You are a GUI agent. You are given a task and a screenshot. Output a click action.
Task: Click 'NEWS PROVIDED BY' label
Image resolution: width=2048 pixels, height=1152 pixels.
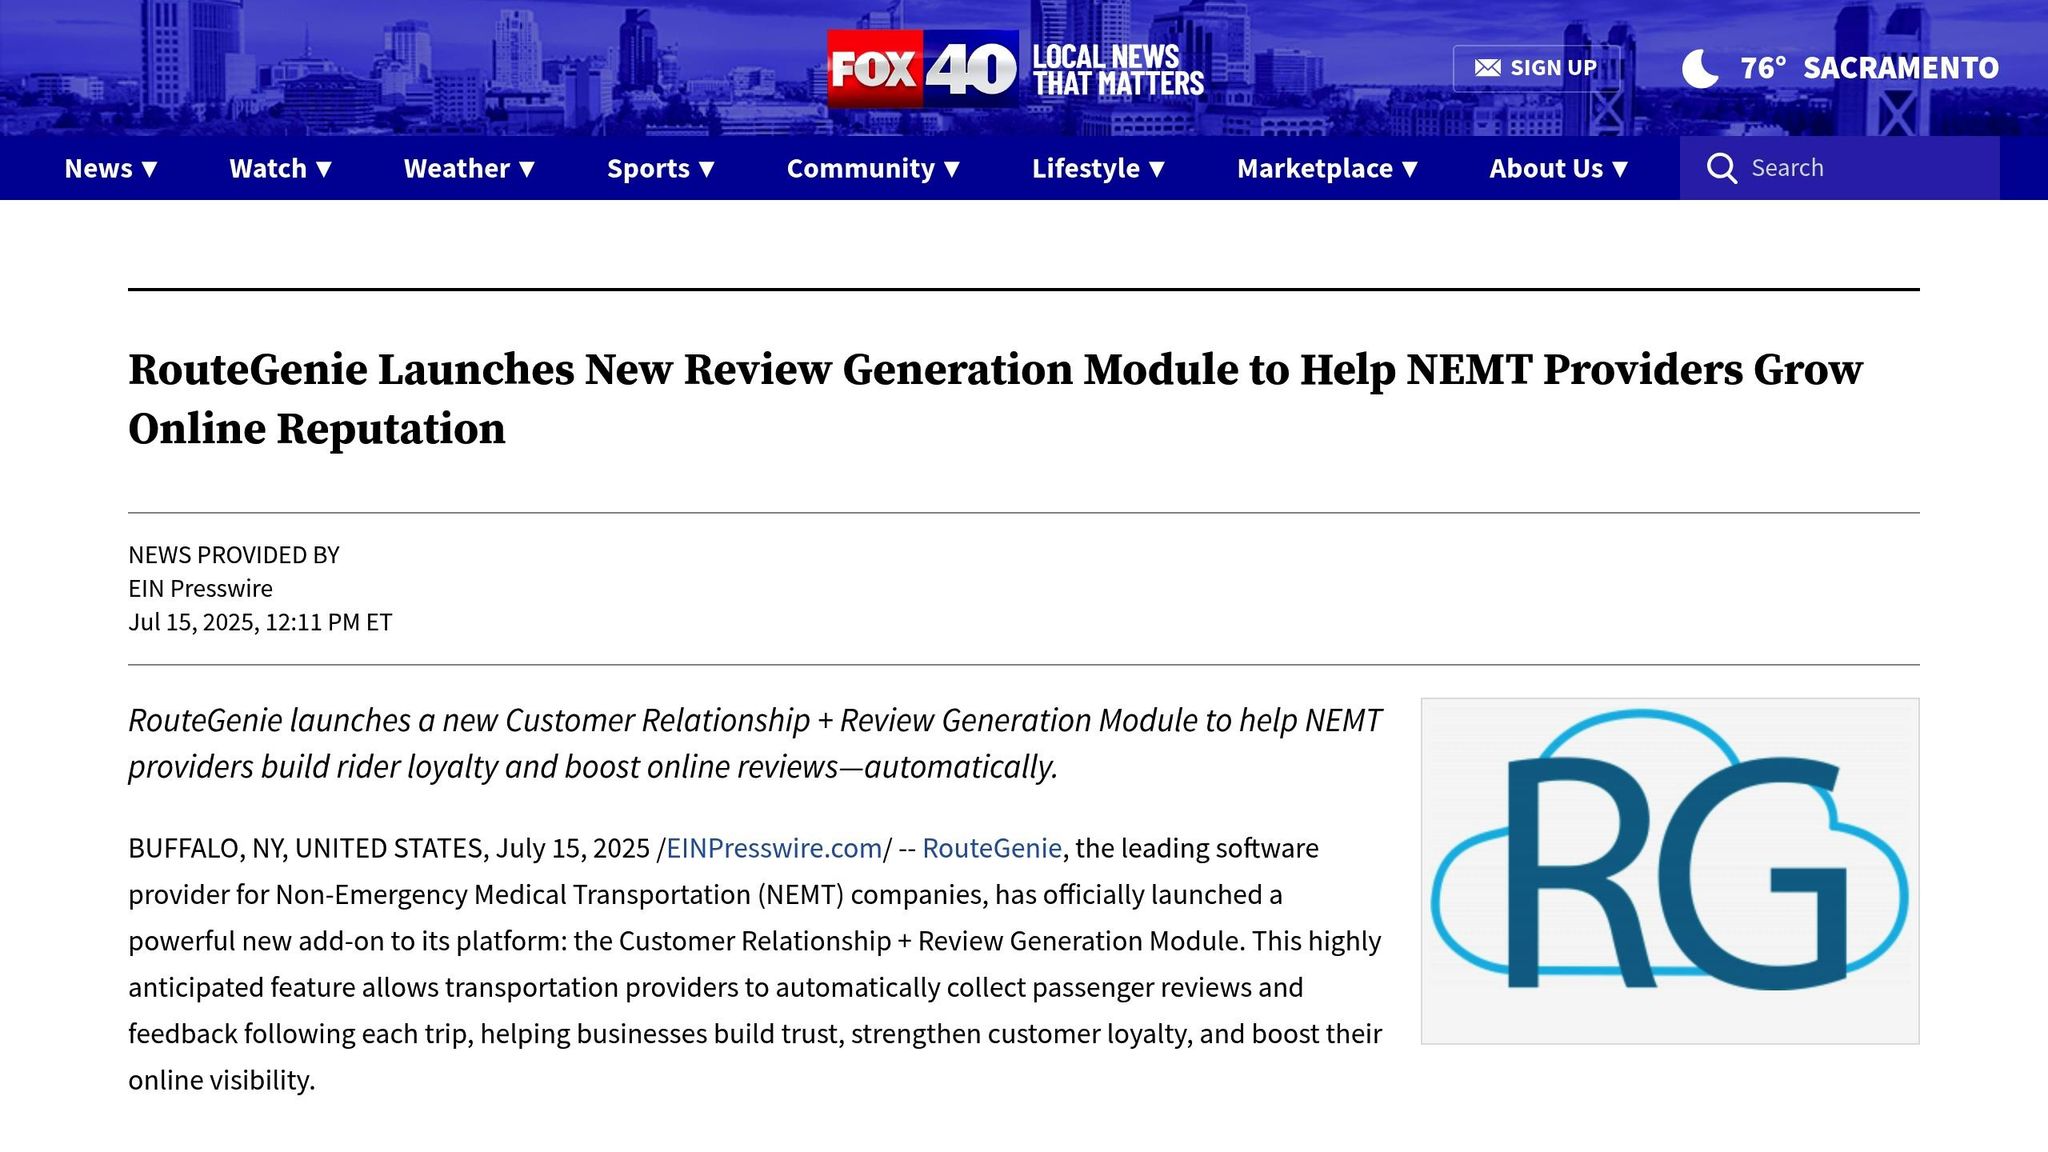pyautogui.click(x=234, y=555)
